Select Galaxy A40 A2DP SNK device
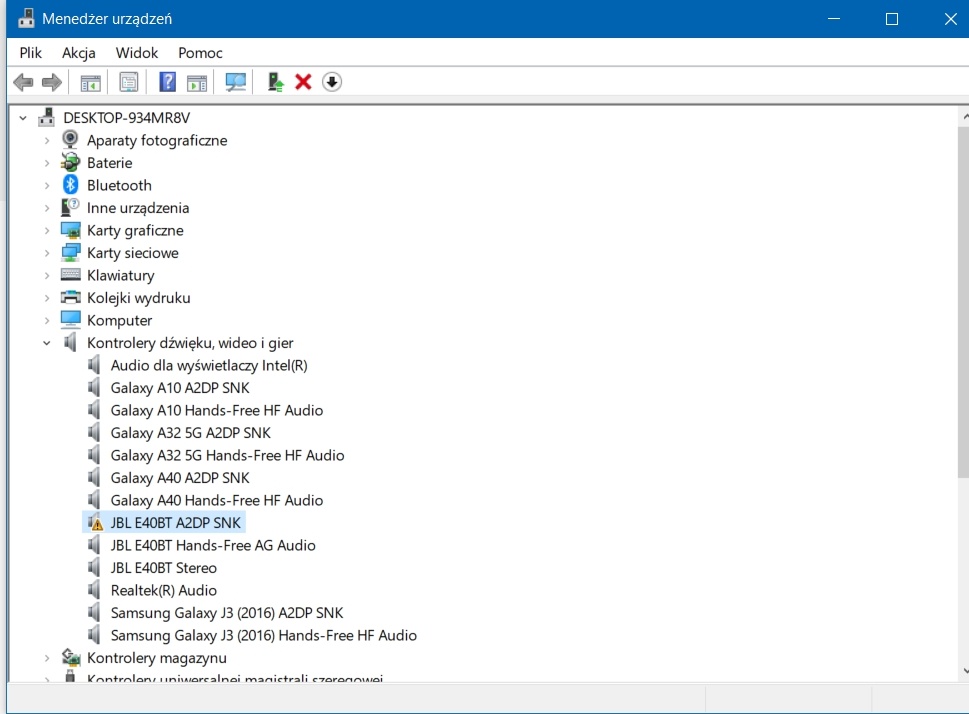 [180, 477]
